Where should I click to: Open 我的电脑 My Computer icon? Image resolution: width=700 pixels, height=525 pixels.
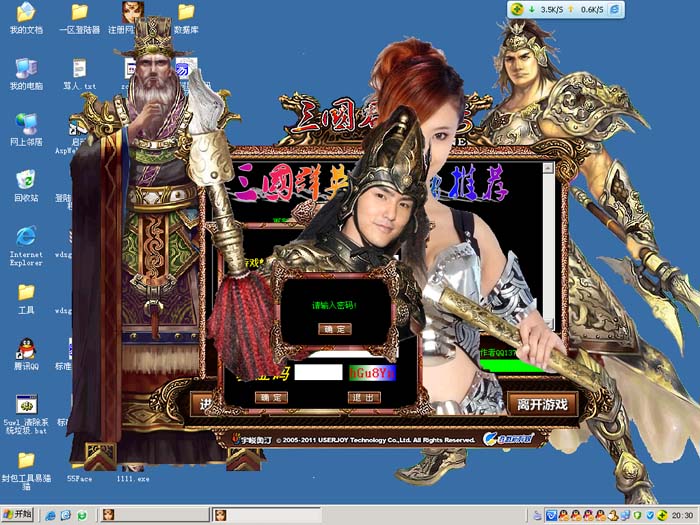click(25, 73)
